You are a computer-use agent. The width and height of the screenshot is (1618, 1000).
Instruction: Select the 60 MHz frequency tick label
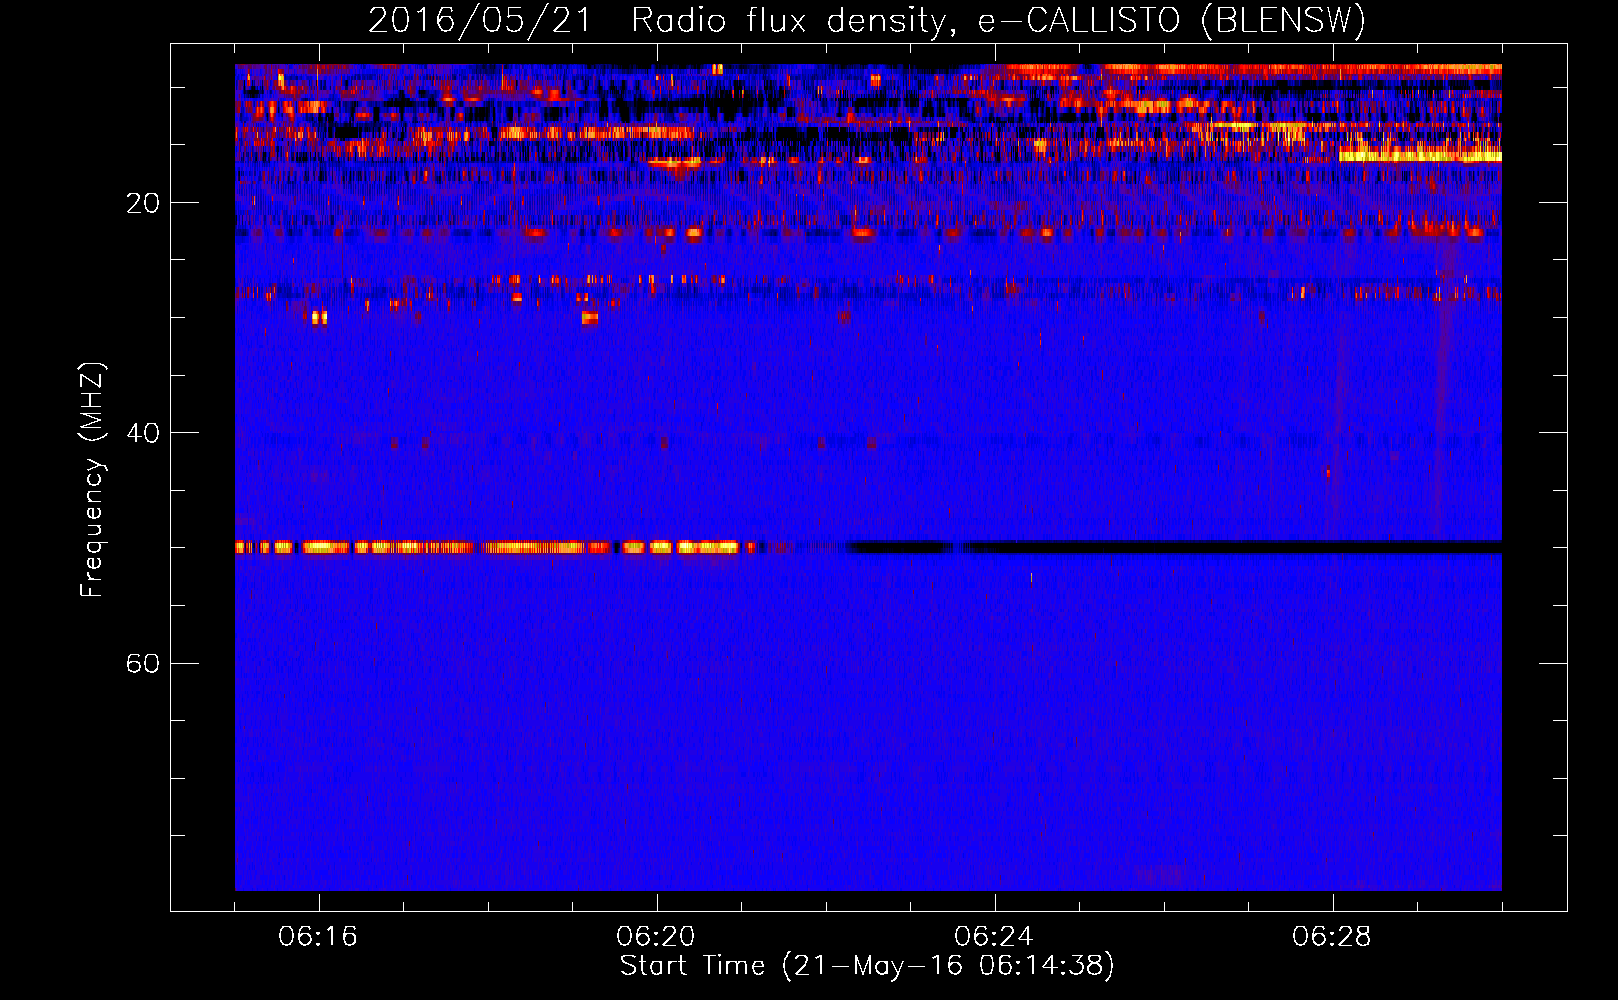coord(143,663)
